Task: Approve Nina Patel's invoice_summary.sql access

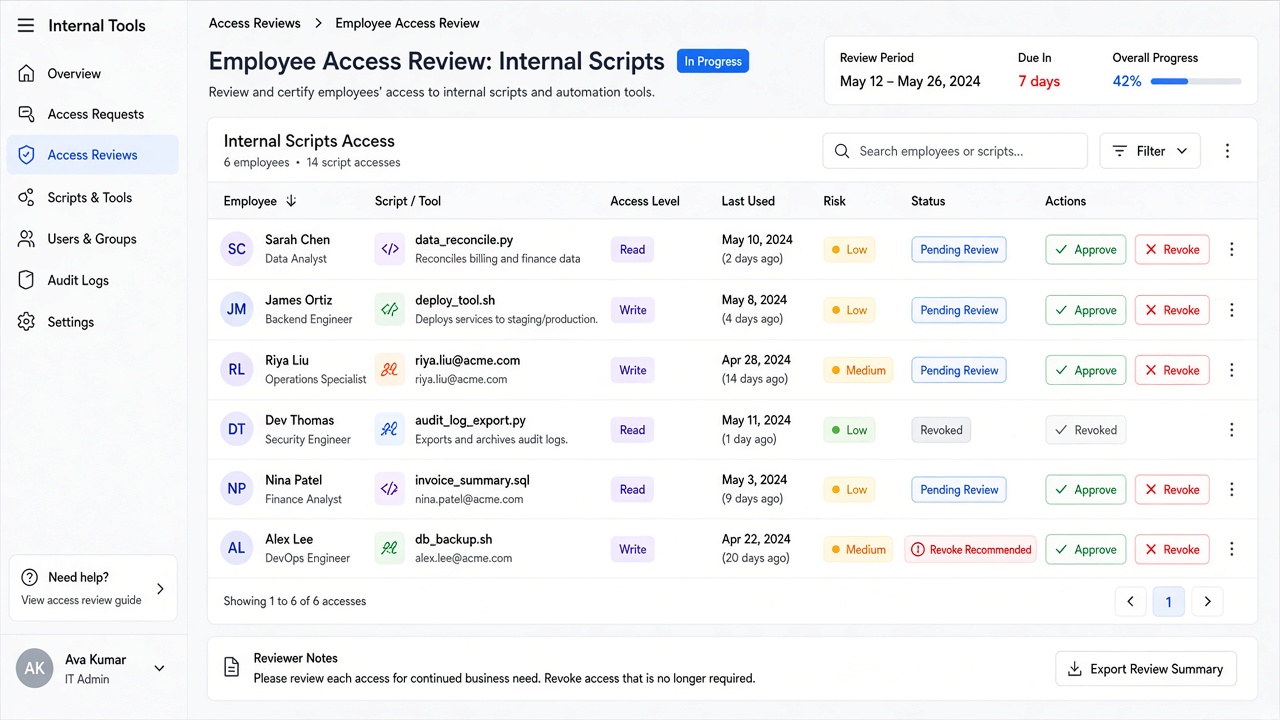Action: coord(1086,490)
